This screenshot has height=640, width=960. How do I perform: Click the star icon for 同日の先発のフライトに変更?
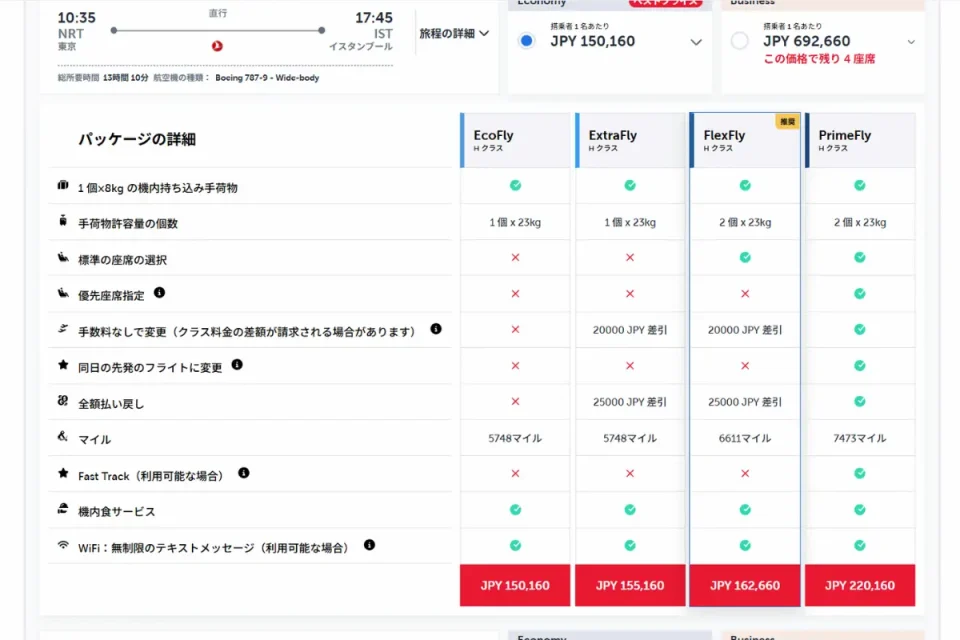click(x=62, y=365)
